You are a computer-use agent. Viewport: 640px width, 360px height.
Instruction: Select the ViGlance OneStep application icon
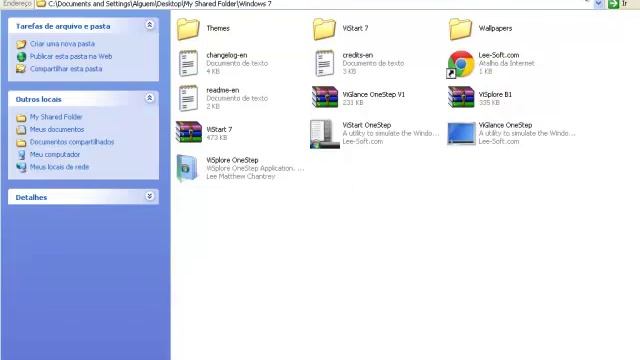[461, 133]
